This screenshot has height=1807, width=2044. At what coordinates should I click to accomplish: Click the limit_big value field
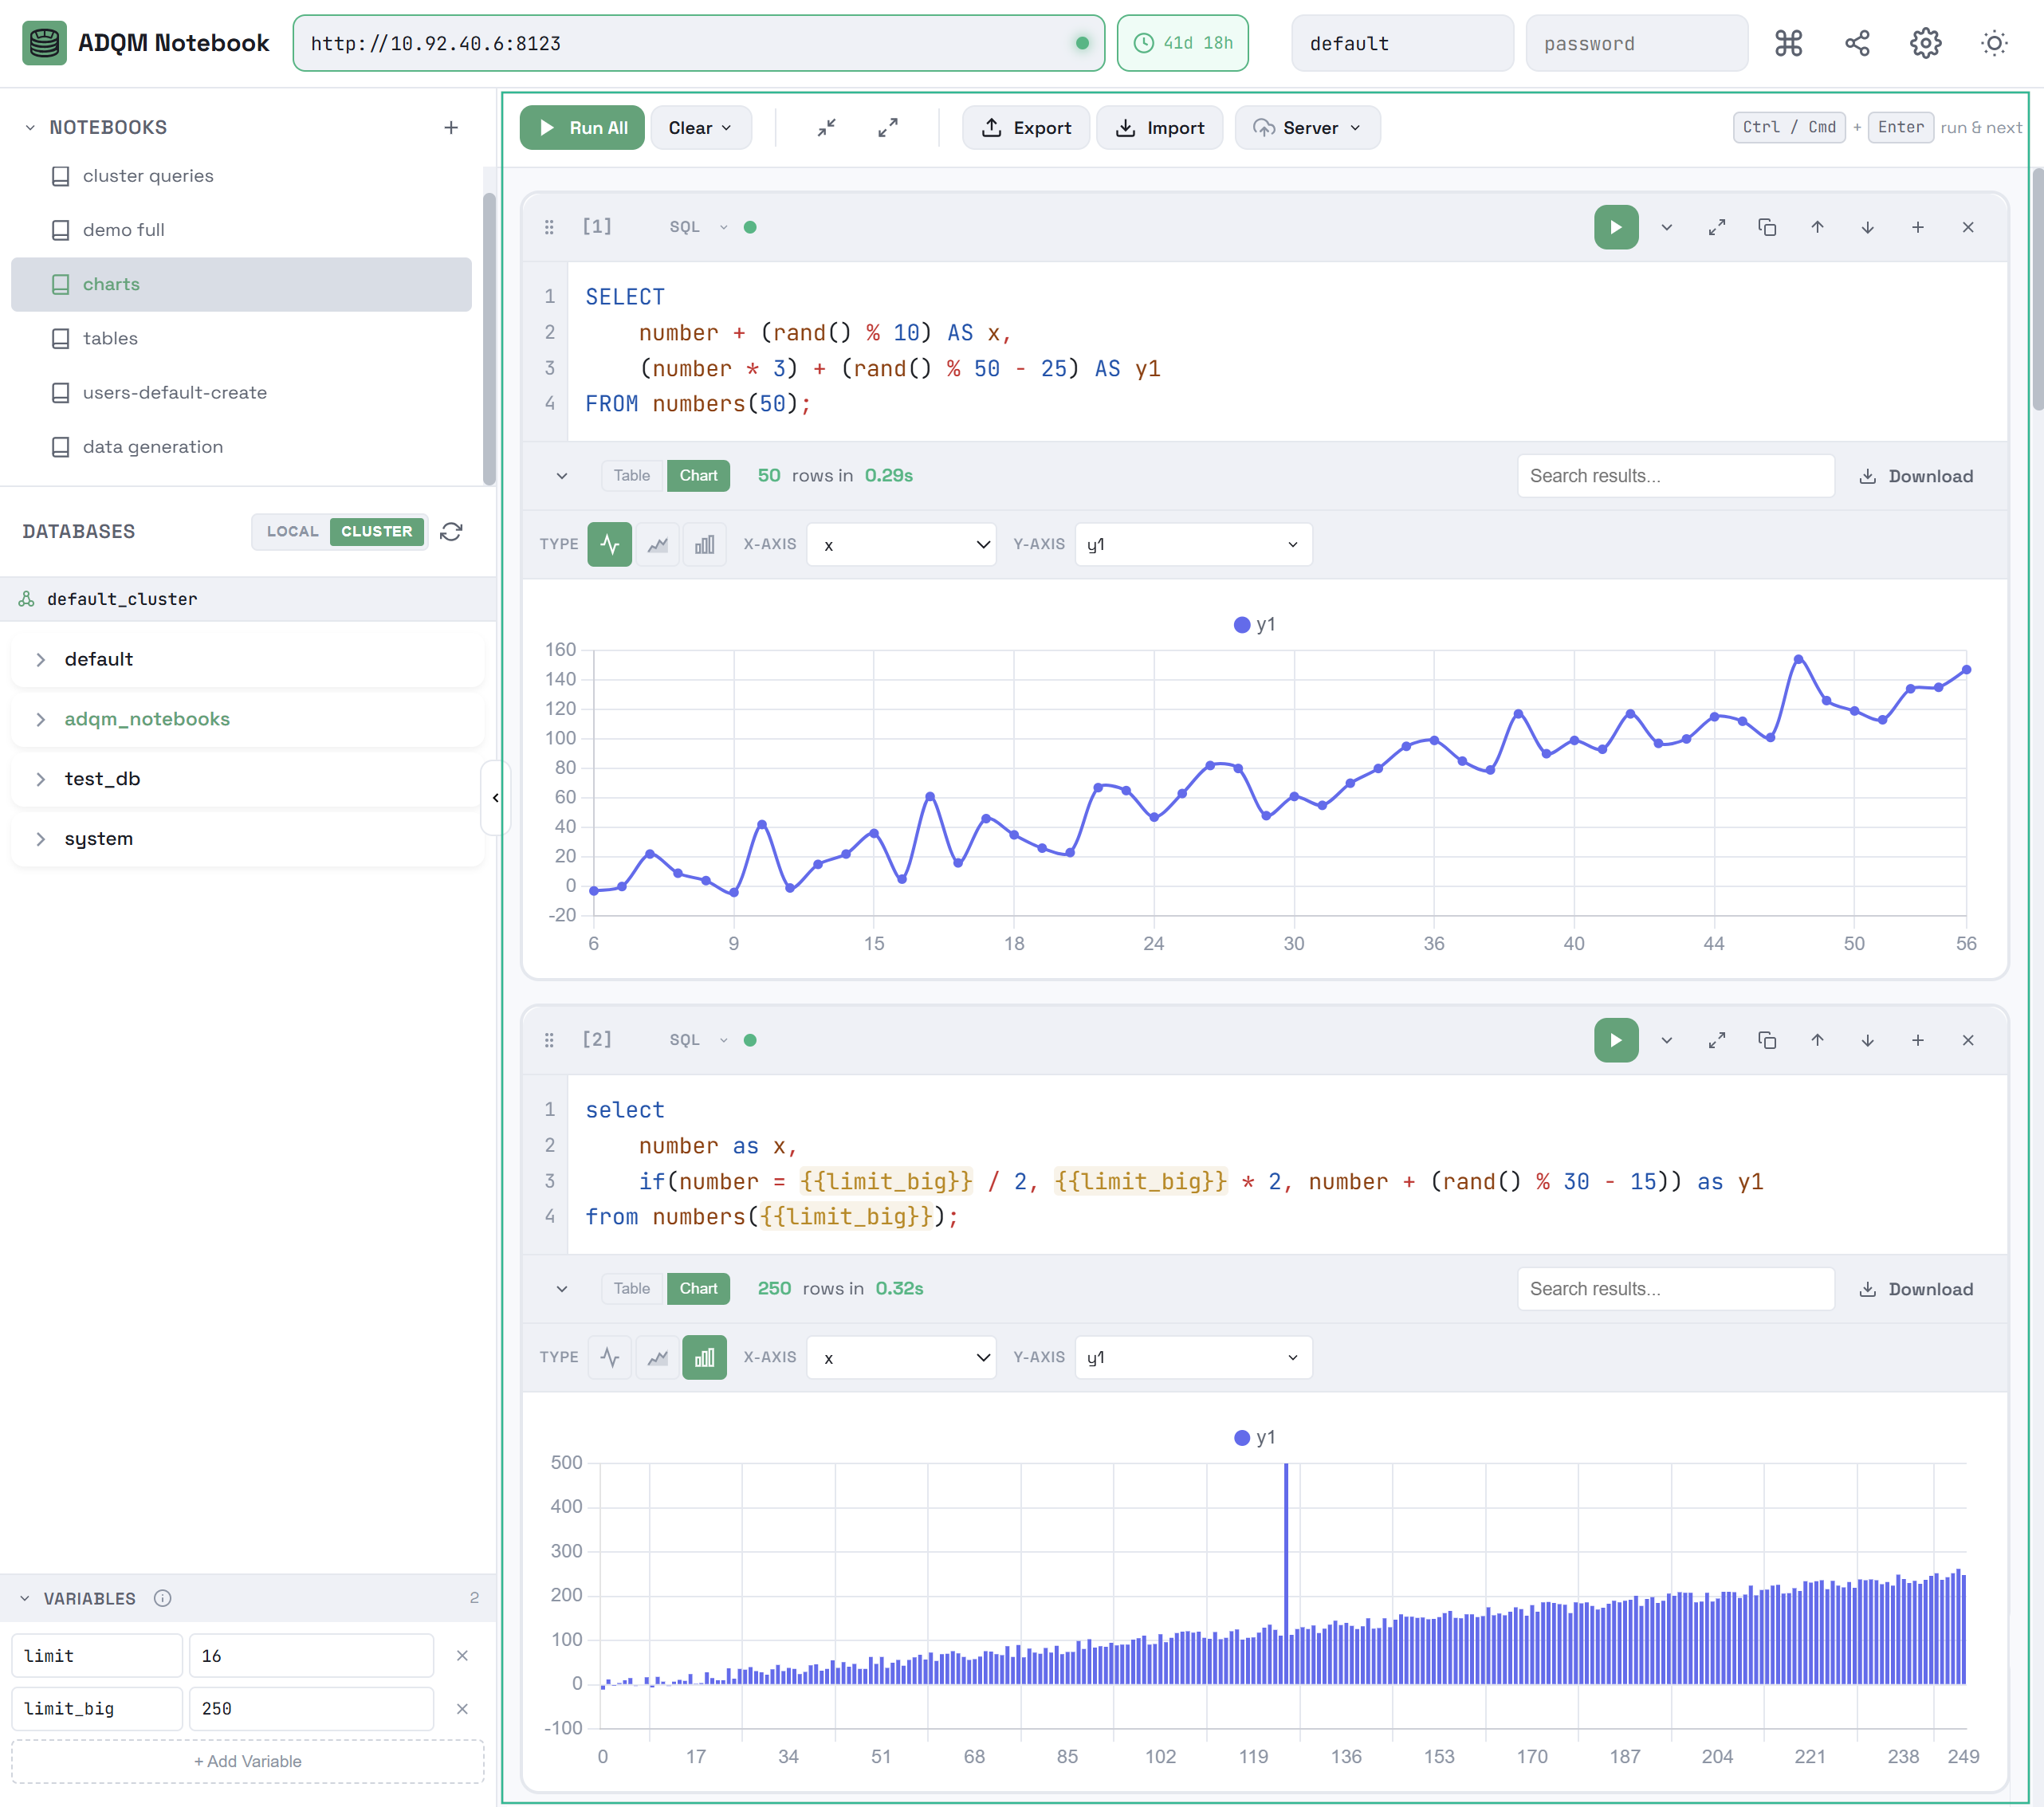point(311,1708)
